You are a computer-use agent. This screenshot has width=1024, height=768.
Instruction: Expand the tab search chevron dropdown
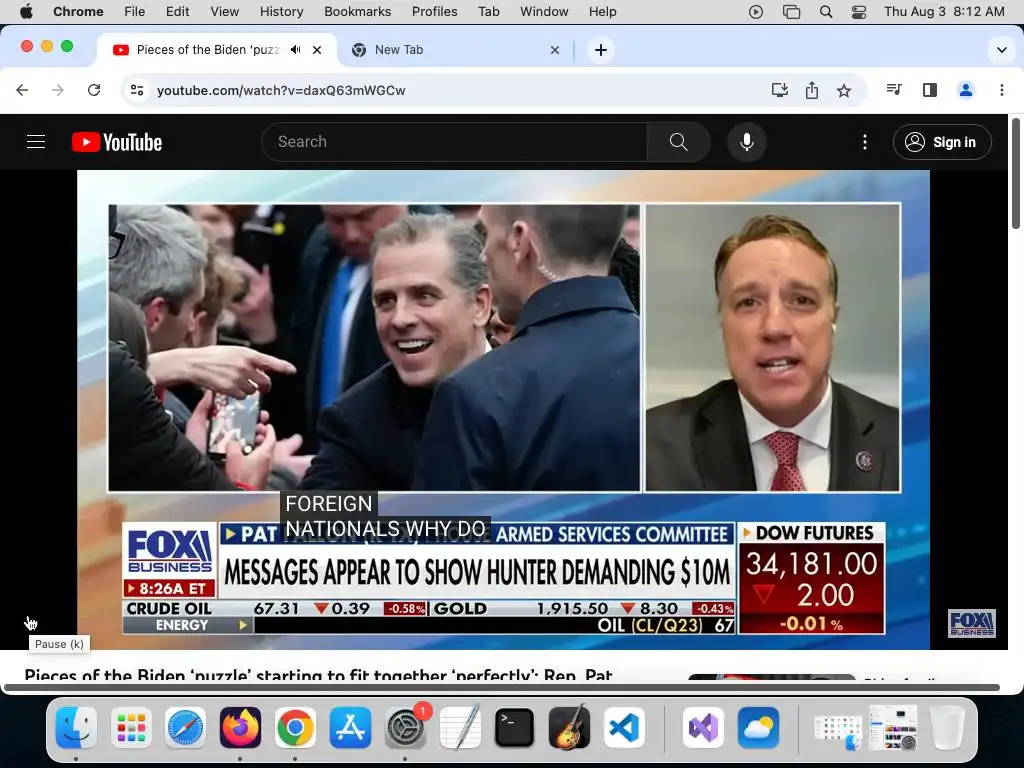point(1002,50)
